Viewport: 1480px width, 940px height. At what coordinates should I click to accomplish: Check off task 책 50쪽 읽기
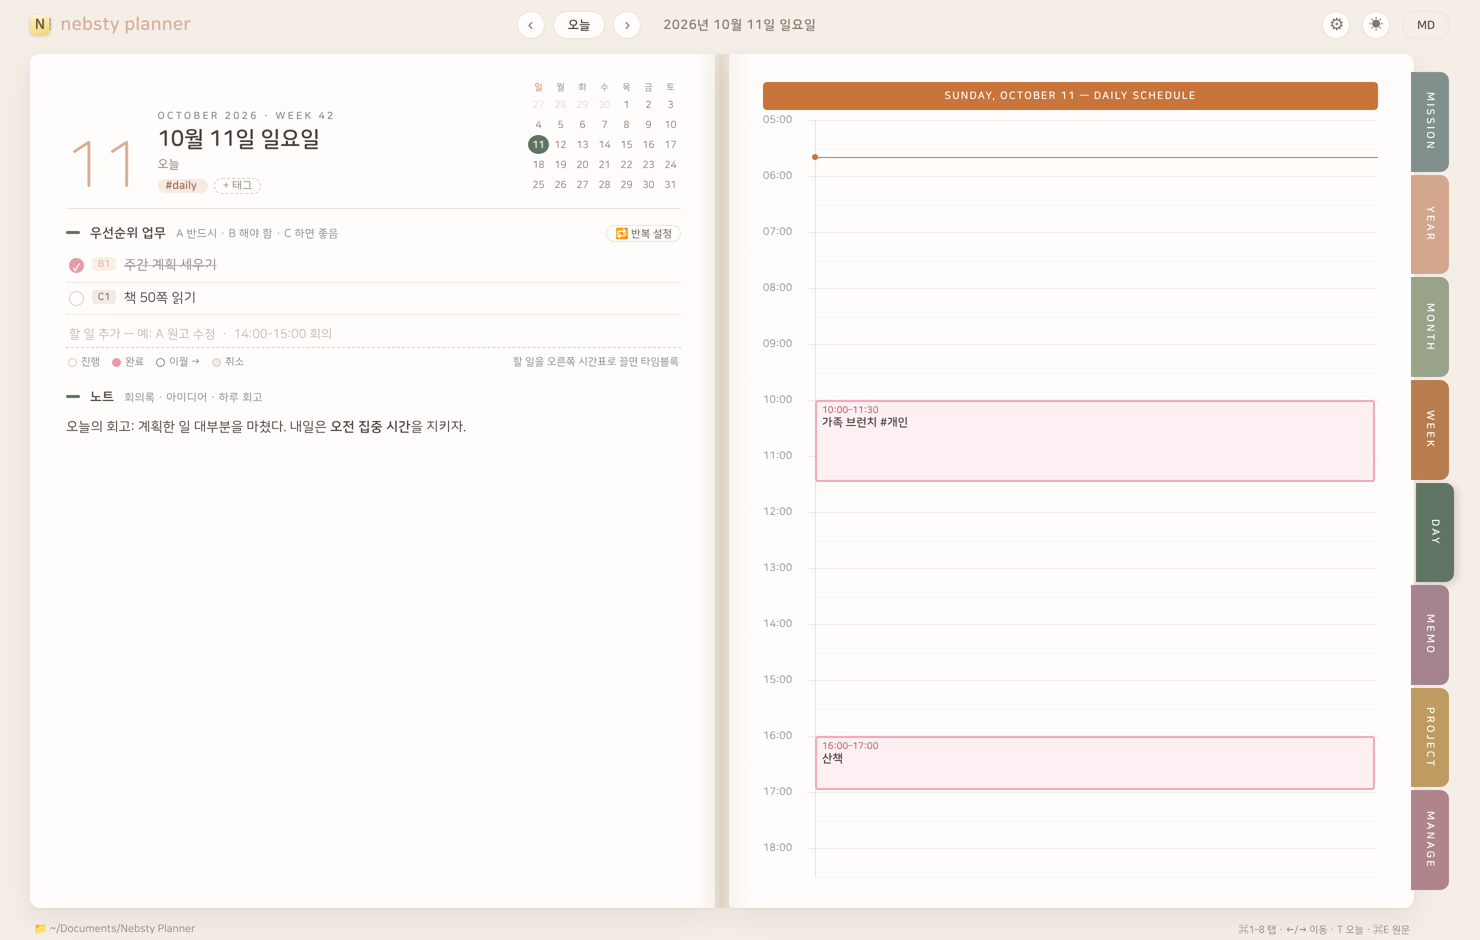click(x=76, y=298)
